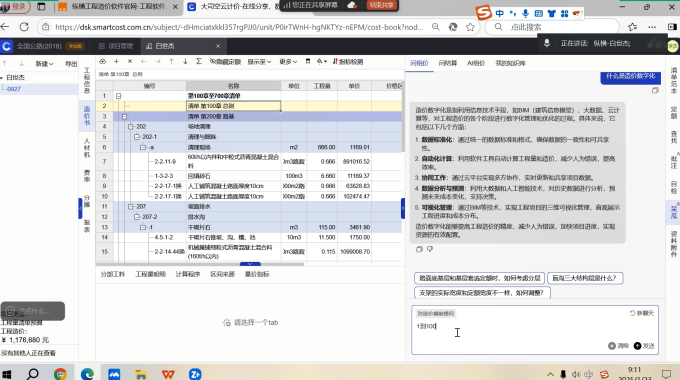Click the down arrow in the left project panel
The height and width of the screenshot is (380, 680).
pos(21,64)
